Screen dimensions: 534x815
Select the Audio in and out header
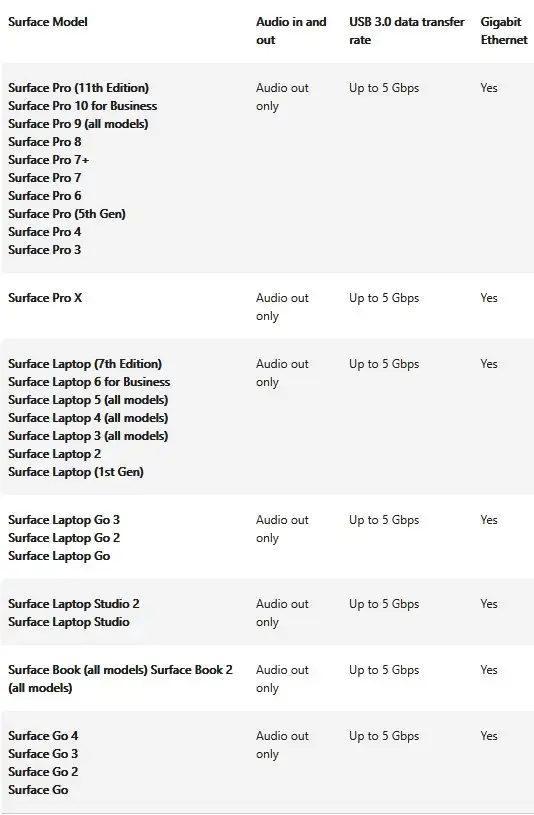coord(291,31)
